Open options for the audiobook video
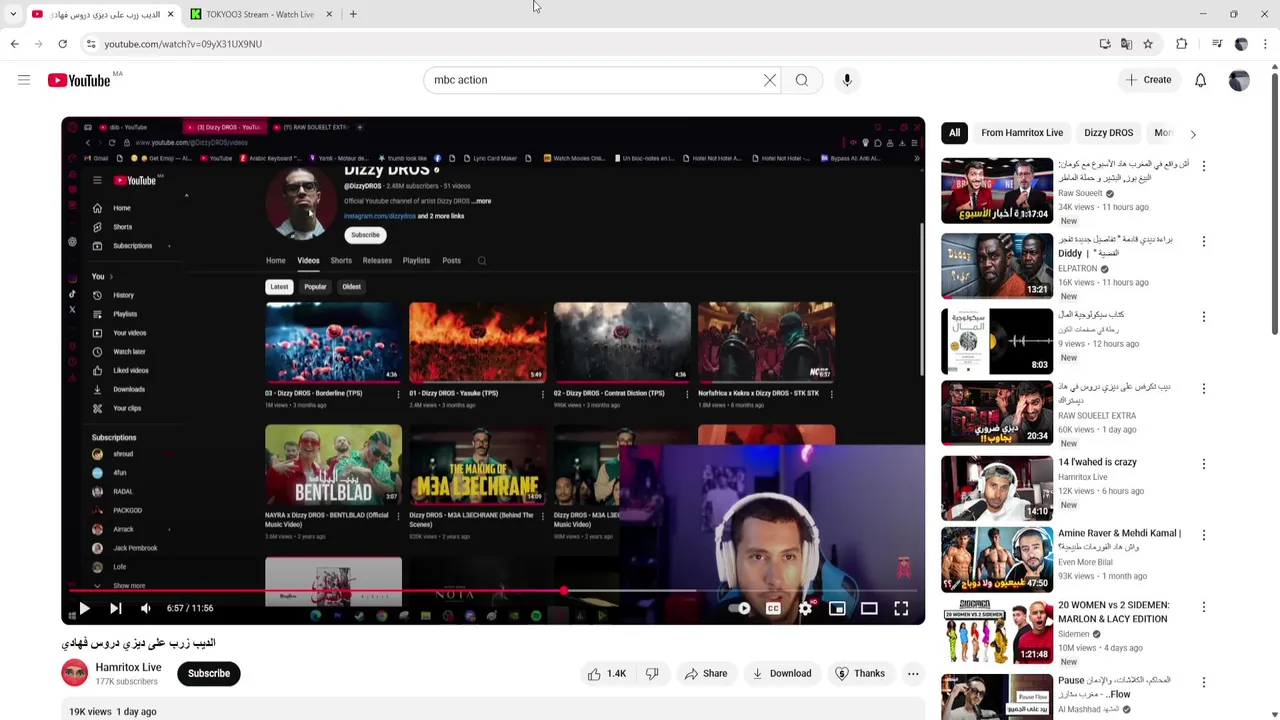The height and width of the screenshot is (720, 1280). point(1203,317)
